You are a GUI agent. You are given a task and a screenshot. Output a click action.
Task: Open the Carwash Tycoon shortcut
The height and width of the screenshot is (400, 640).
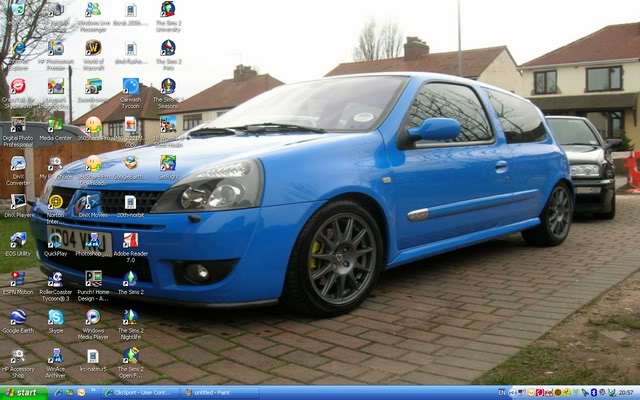pos(131,87)
